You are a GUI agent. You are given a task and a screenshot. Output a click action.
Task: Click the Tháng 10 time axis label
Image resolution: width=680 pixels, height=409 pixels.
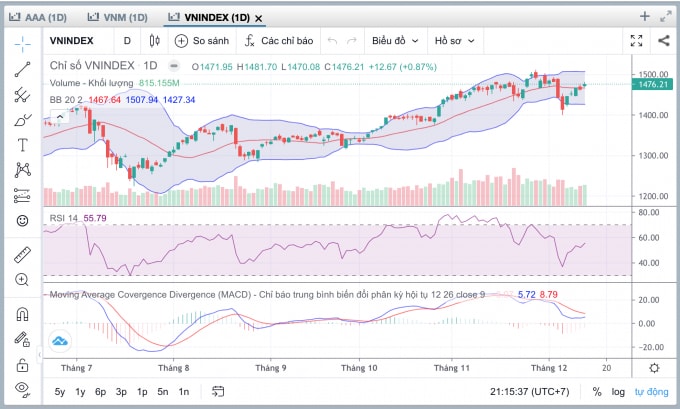point(359,368)
